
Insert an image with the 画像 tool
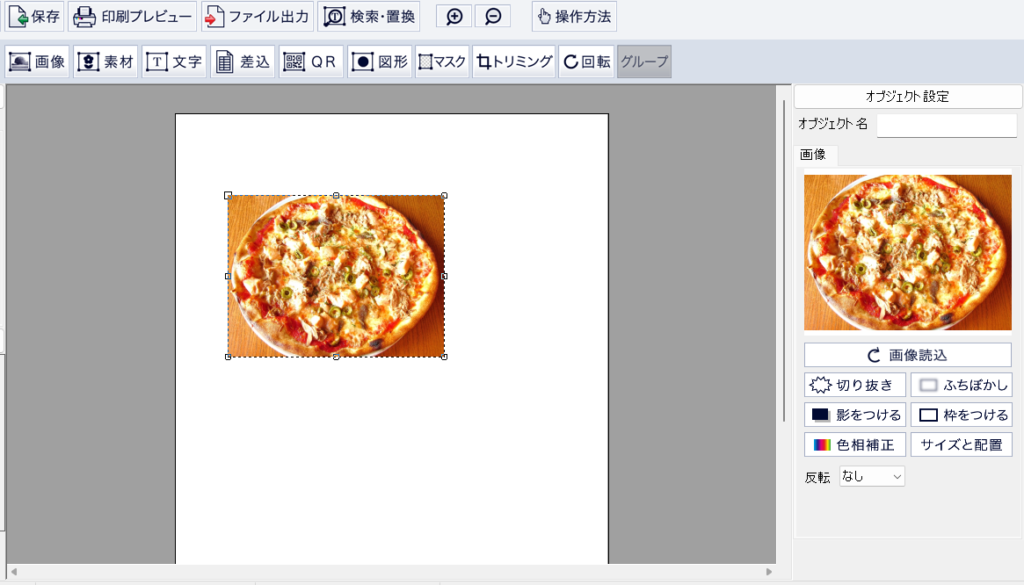[37, 61]
